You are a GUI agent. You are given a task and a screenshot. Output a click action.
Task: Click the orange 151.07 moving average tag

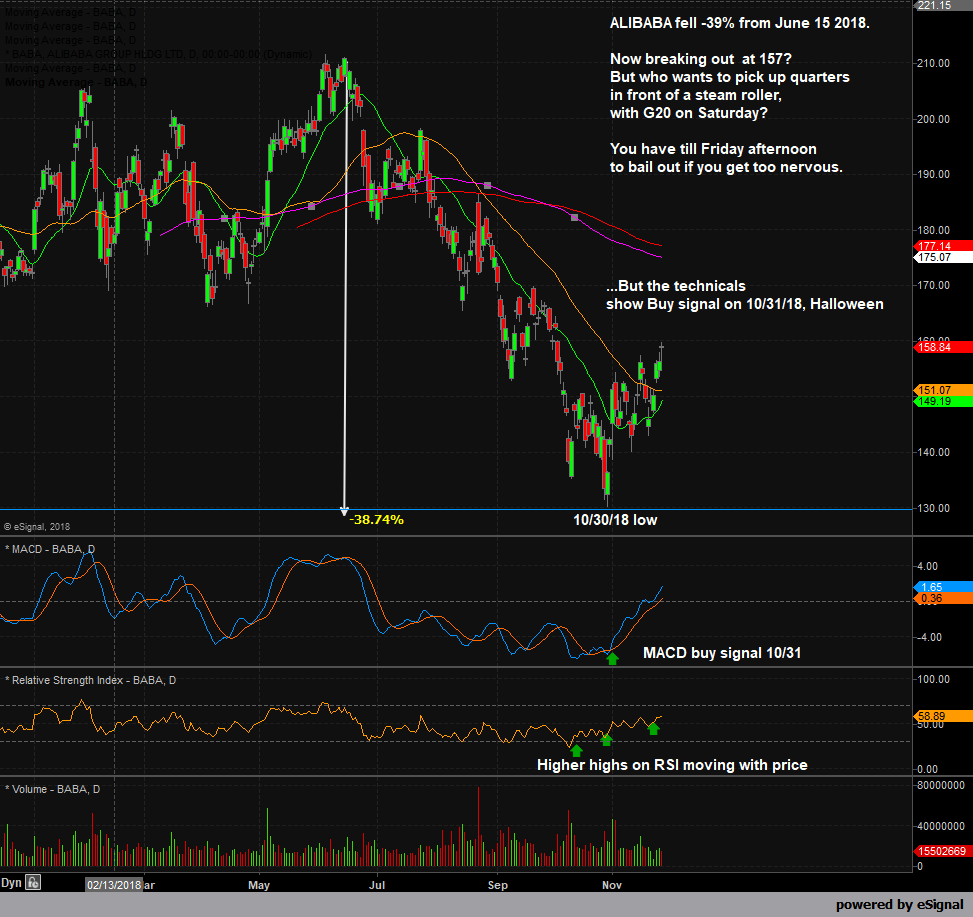click(943, 390)
